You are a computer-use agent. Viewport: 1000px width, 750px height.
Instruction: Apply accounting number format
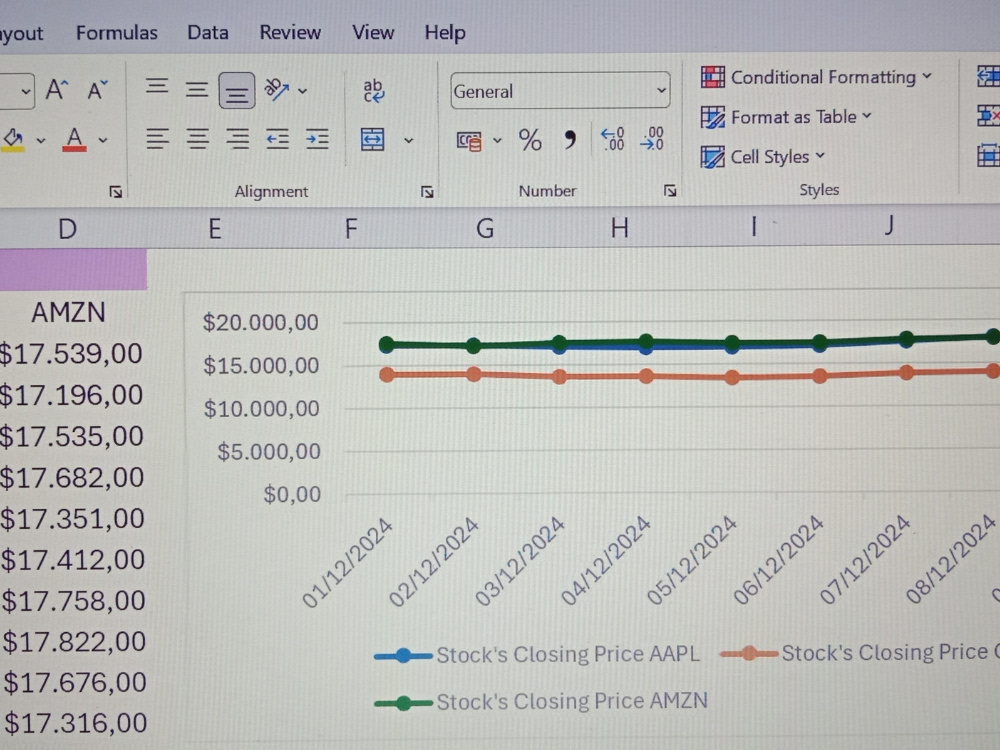469,141
